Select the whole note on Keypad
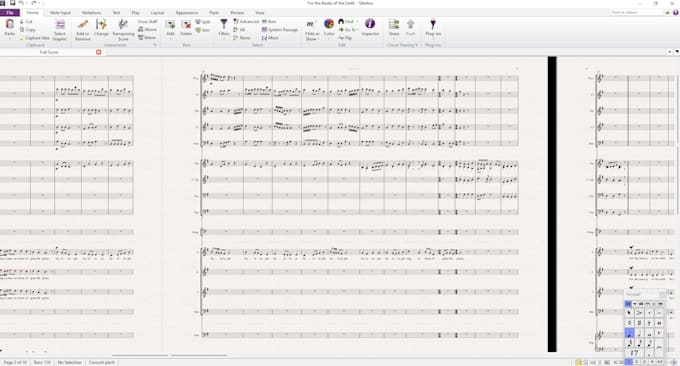The width and height of the screenshot is (680, 366). (649, 333)
